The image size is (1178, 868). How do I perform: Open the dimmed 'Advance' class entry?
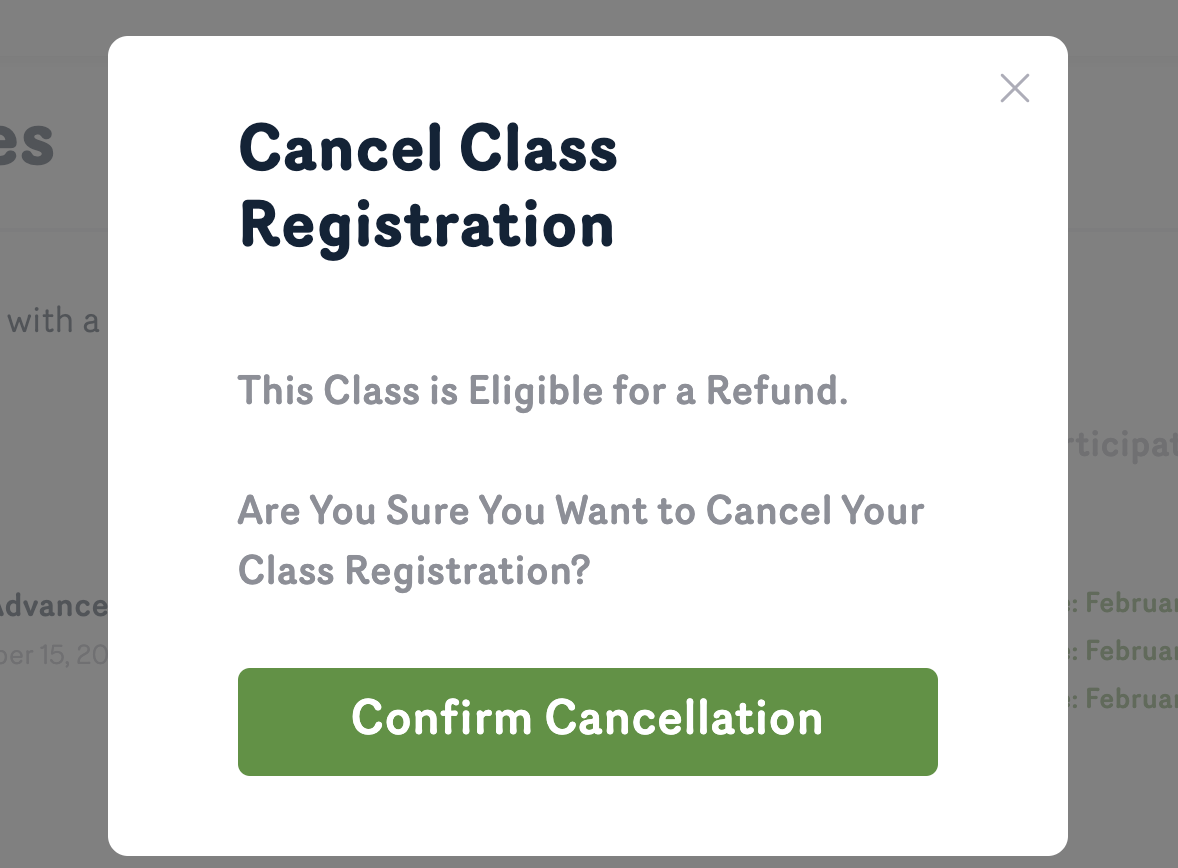tap(52, 606)
